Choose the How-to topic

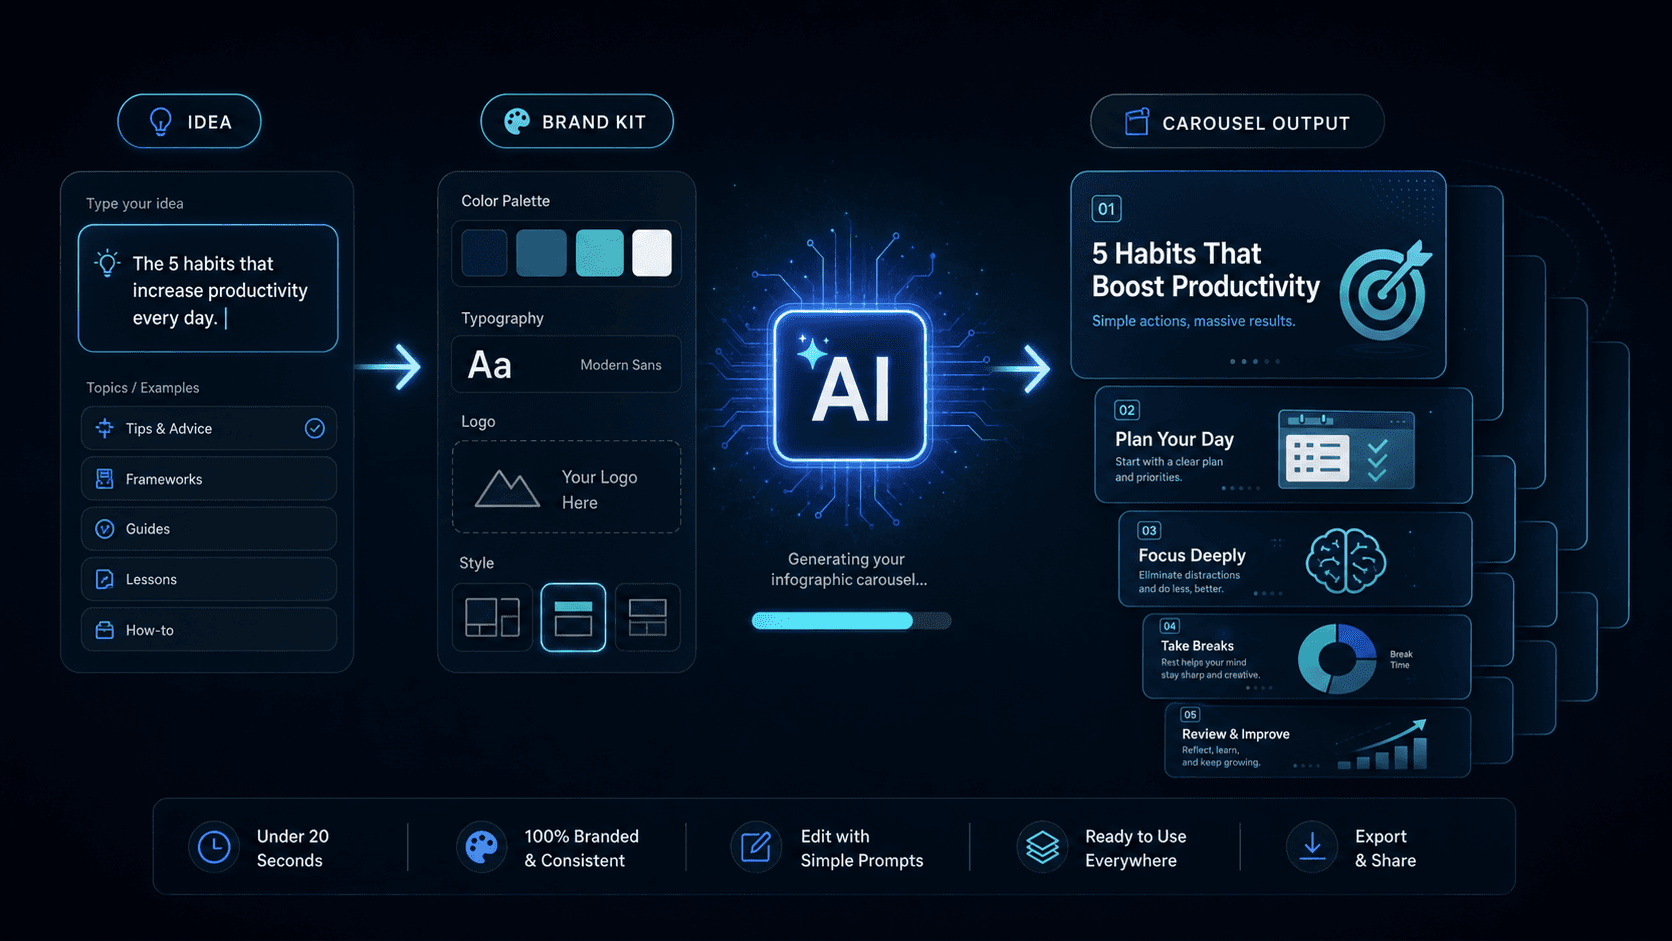[x=209, y=630]
